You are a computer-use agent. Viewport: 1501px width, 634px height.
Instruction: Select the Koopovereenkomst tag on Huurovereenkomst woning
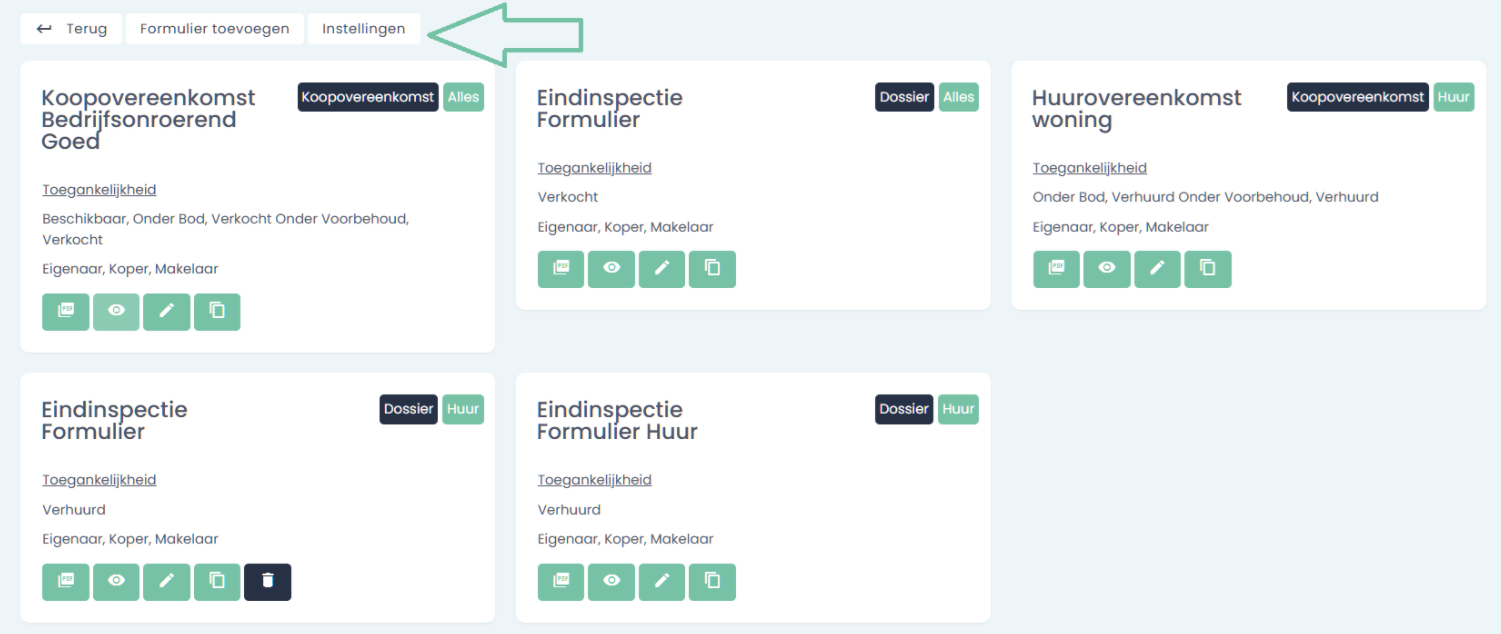[1358, 97]
